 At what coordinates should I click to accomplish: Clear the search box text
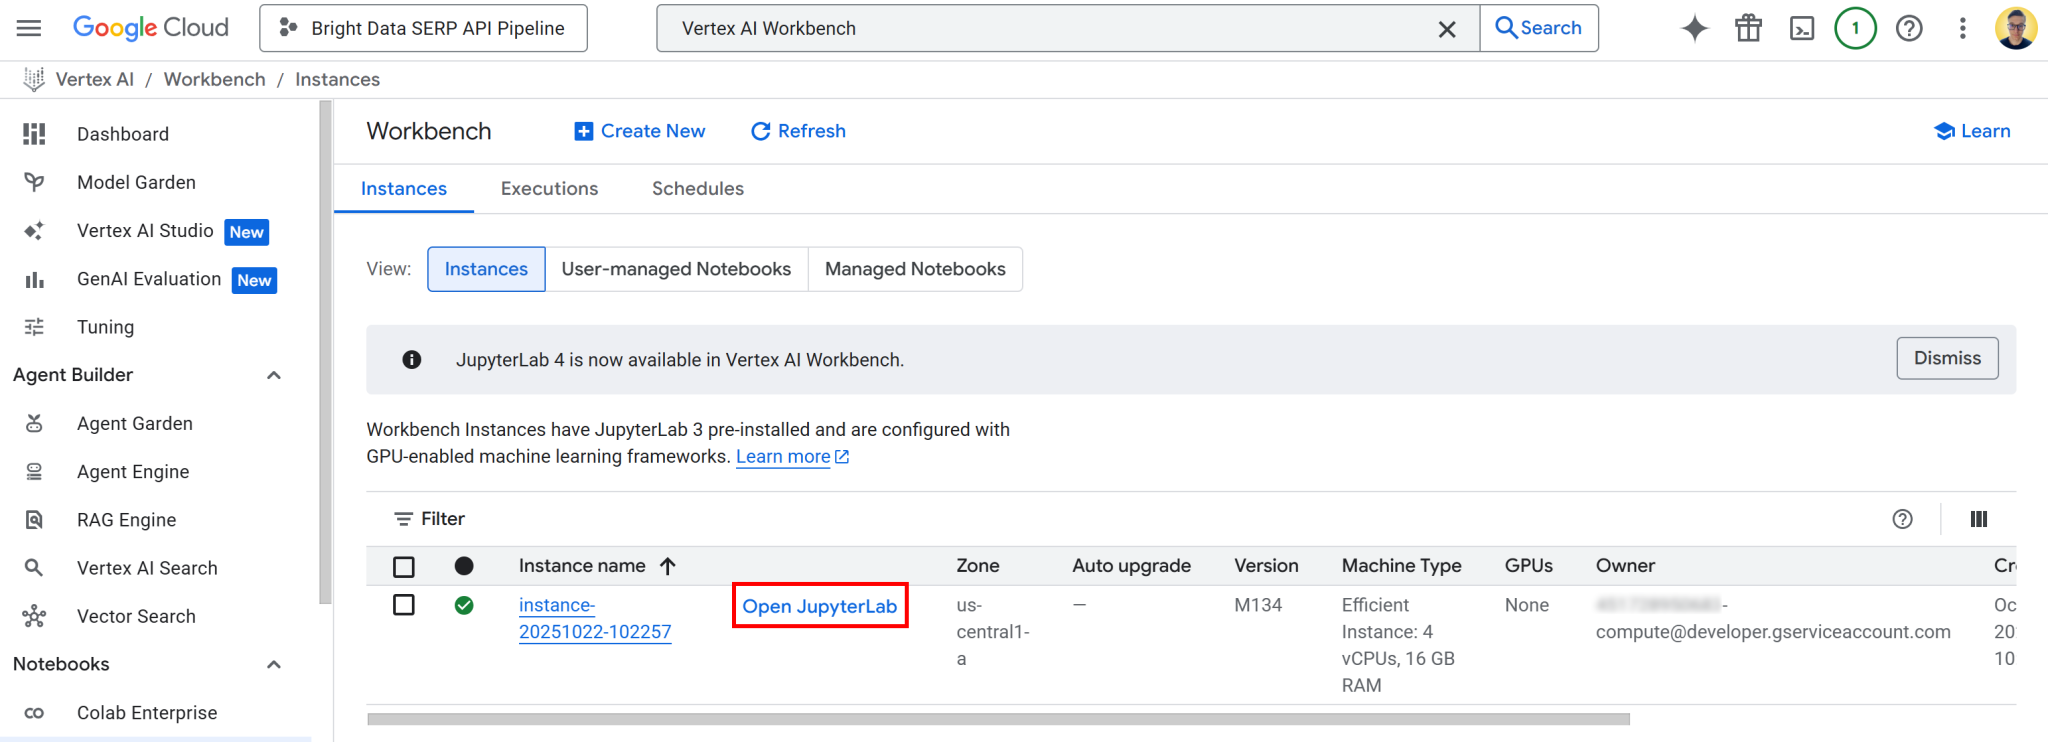[1446, 29]
